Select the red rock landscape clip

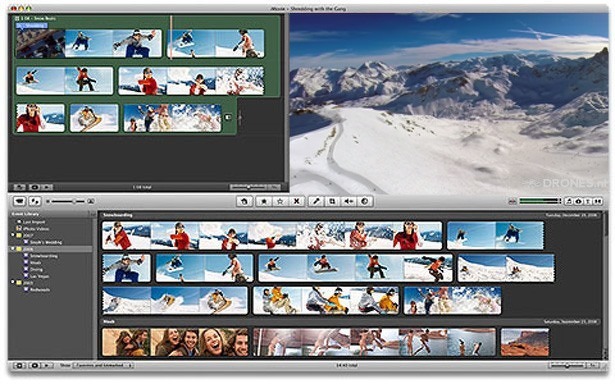525,342
